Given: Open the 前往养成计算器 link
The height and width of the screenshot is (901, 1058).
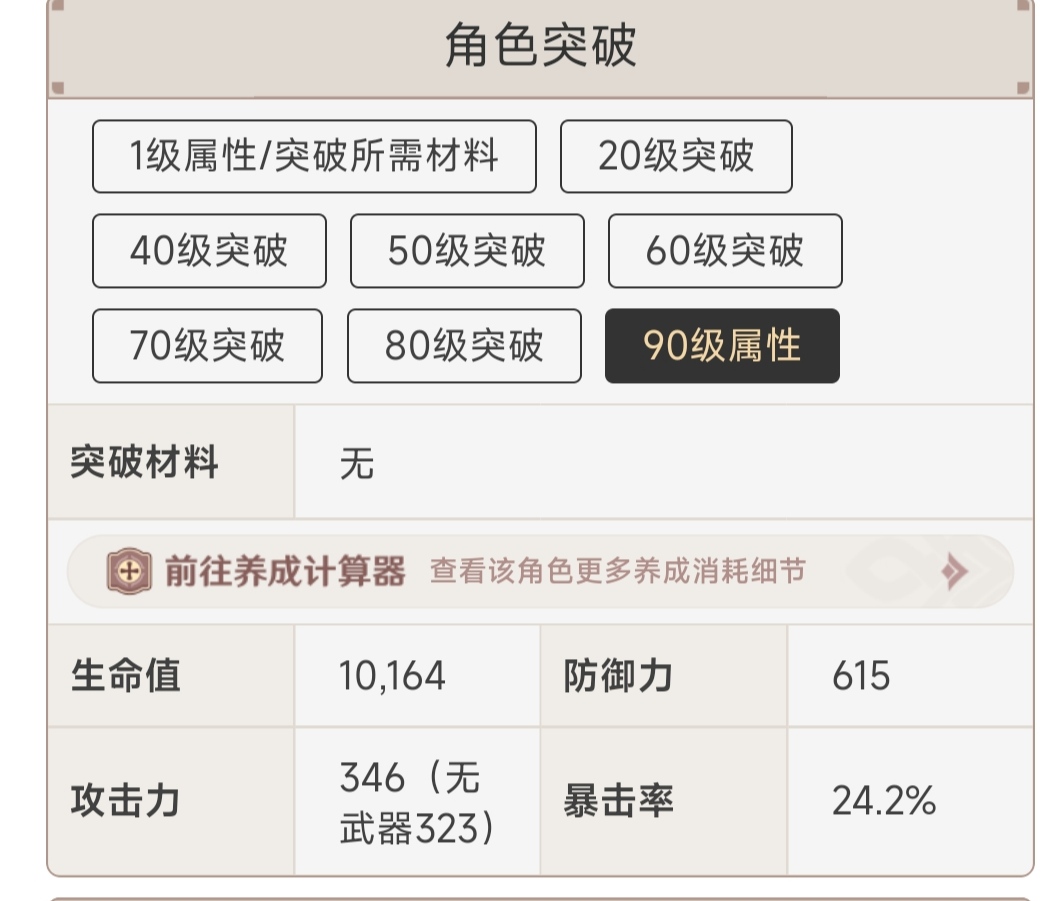Looking at the screenshot, I should [285, 572].
